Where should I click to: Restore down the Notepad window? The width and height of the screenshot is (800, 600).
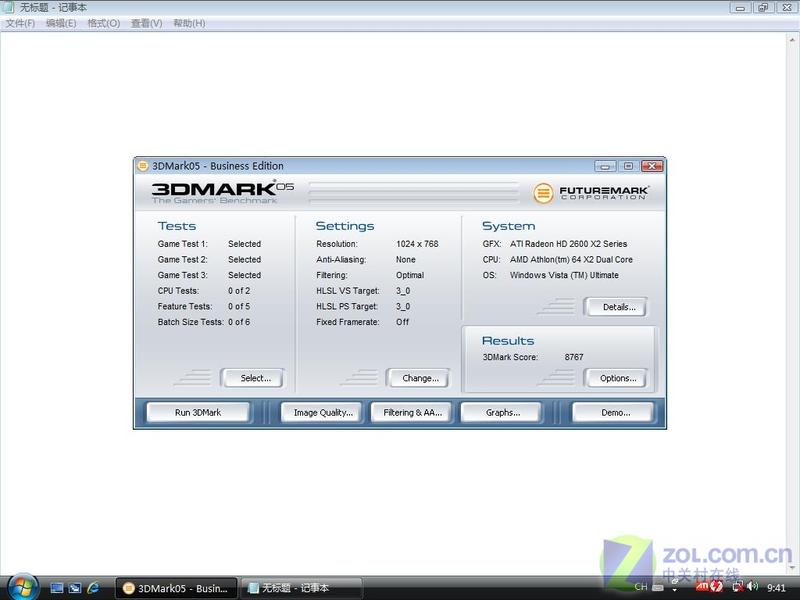pos(763,8)
